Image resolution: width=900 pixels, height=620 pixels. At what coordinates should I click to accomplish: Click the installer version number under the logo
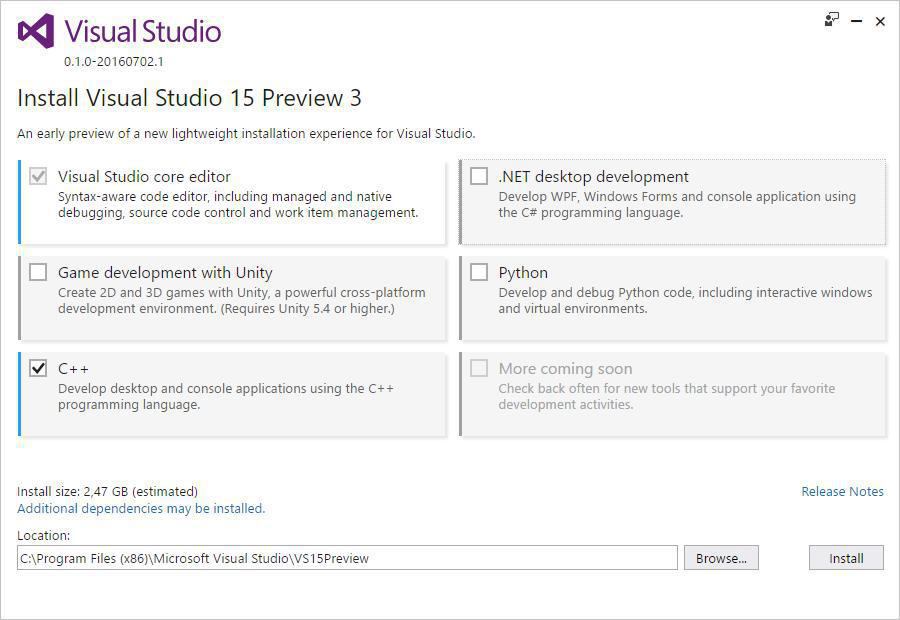click(x=114, y=62)
